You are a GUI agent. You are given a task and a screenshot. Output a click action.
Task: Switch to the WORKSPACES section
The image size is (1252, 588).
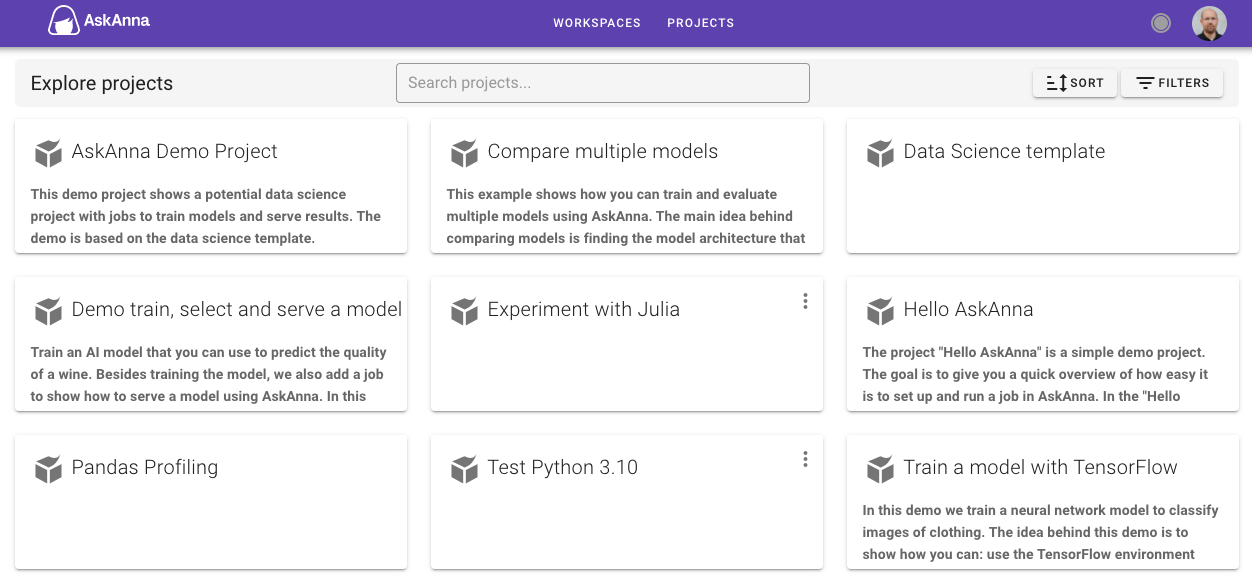pyautogui.click(x=596, y=23)
